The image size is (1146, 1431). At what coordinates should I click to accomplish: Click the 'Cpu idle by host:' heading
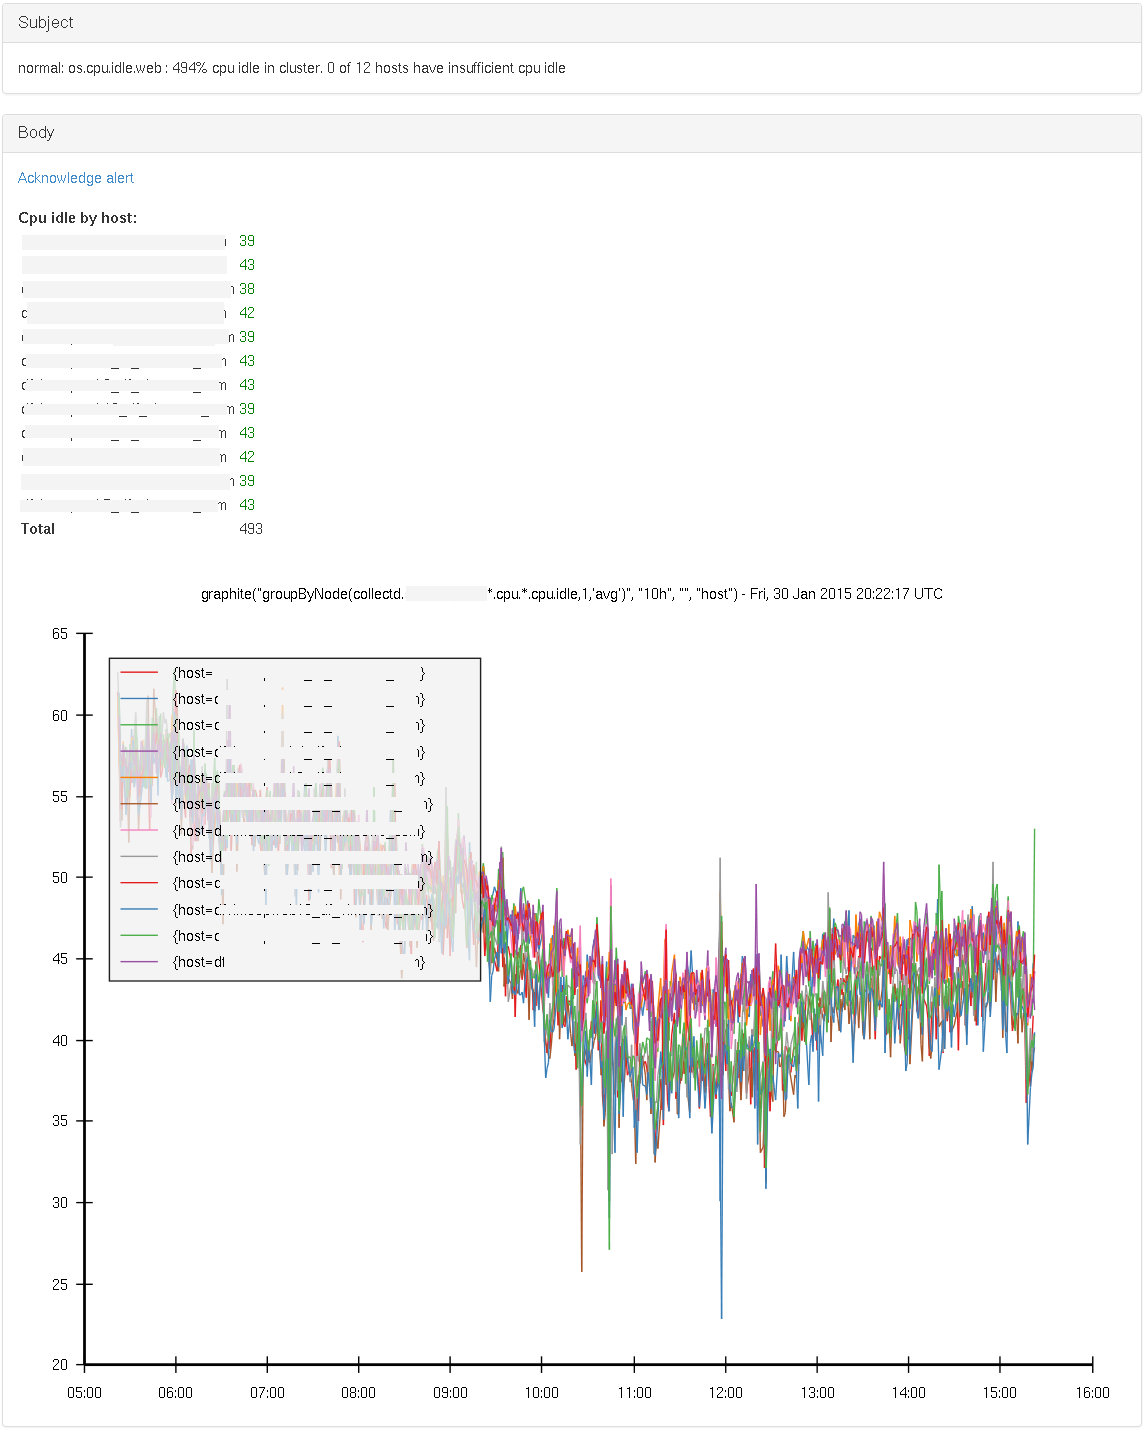click(78, 218)
